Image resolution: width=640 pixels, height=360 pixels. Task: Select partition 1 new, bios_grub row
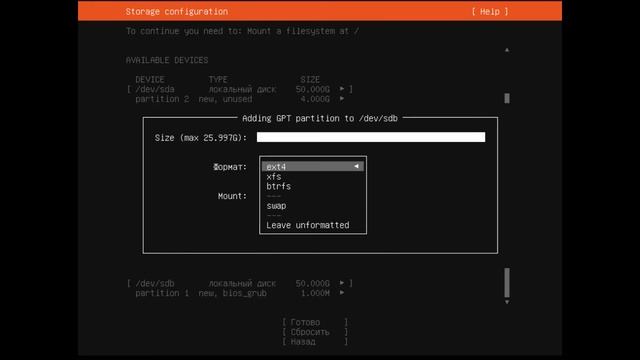point(240,293)
